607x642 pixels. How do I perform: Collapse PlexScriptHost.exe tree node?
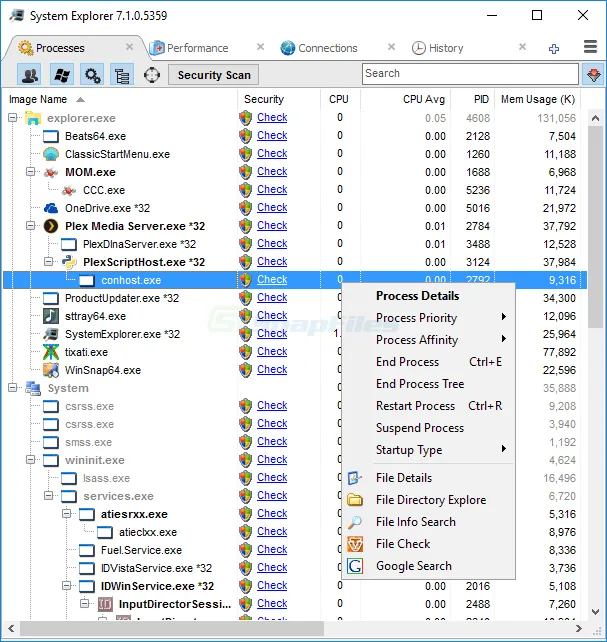pos(49,261)
